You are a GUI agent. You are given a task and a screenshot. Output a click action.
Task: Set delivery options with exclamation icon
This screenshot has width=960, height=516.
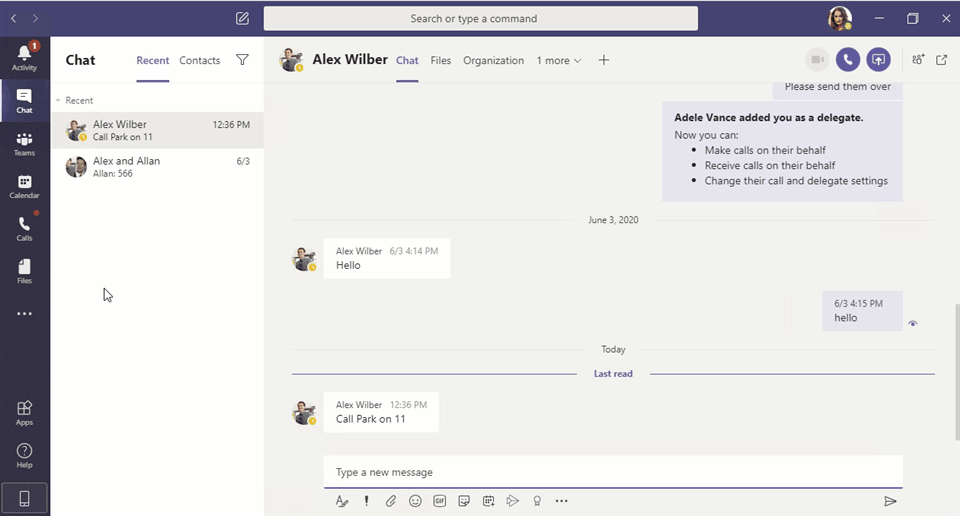pos(366,501)
